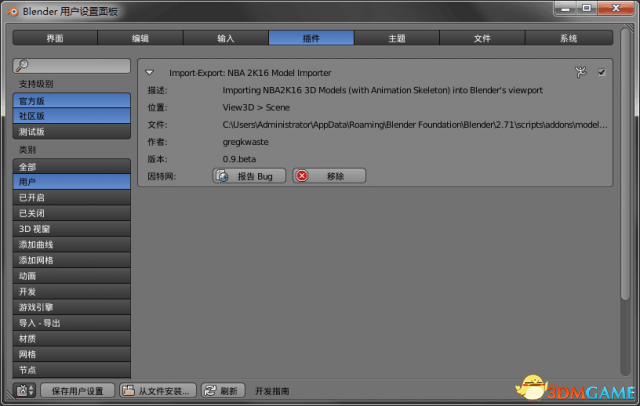Click the 刷新 button
Screen dimensions: 640x406
click(x=223, y=390)
